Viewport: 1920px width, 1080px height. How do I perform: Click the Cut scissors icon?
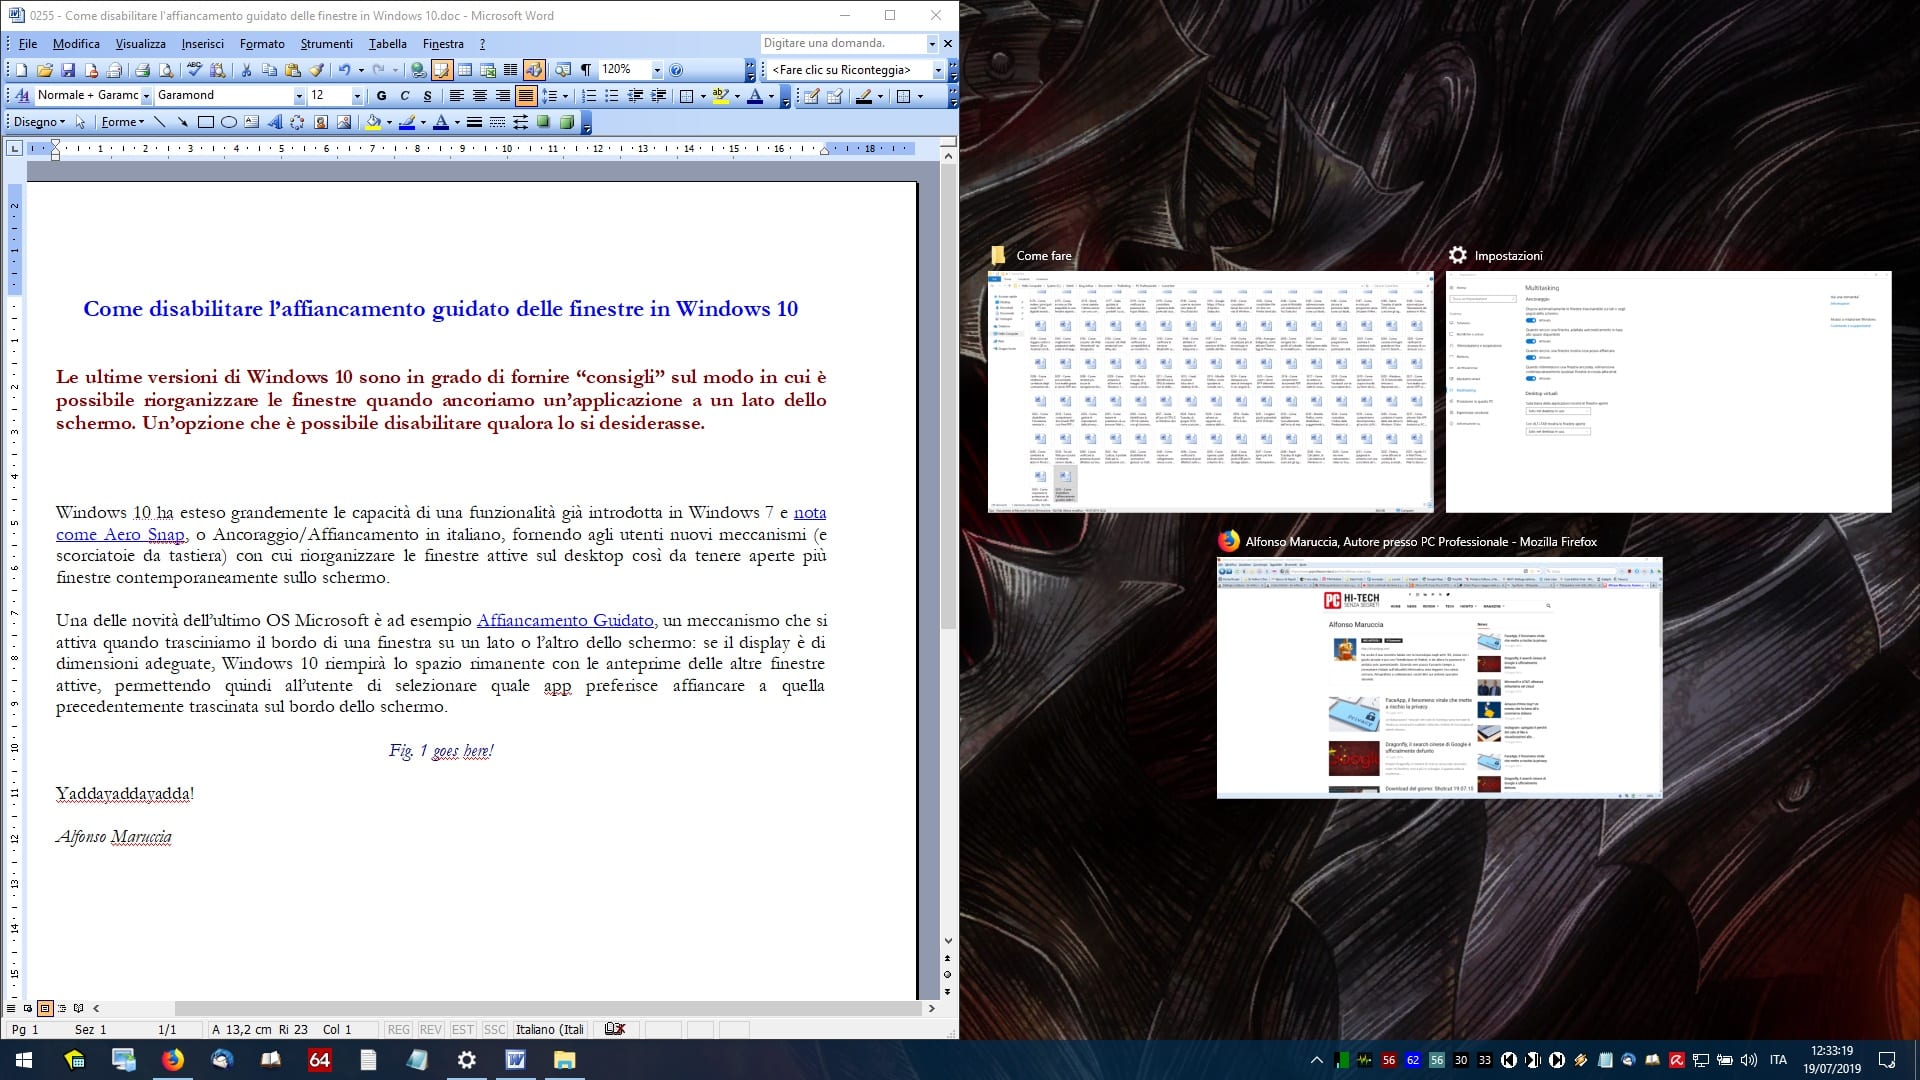pyautogui.click(x=245, y=70)
